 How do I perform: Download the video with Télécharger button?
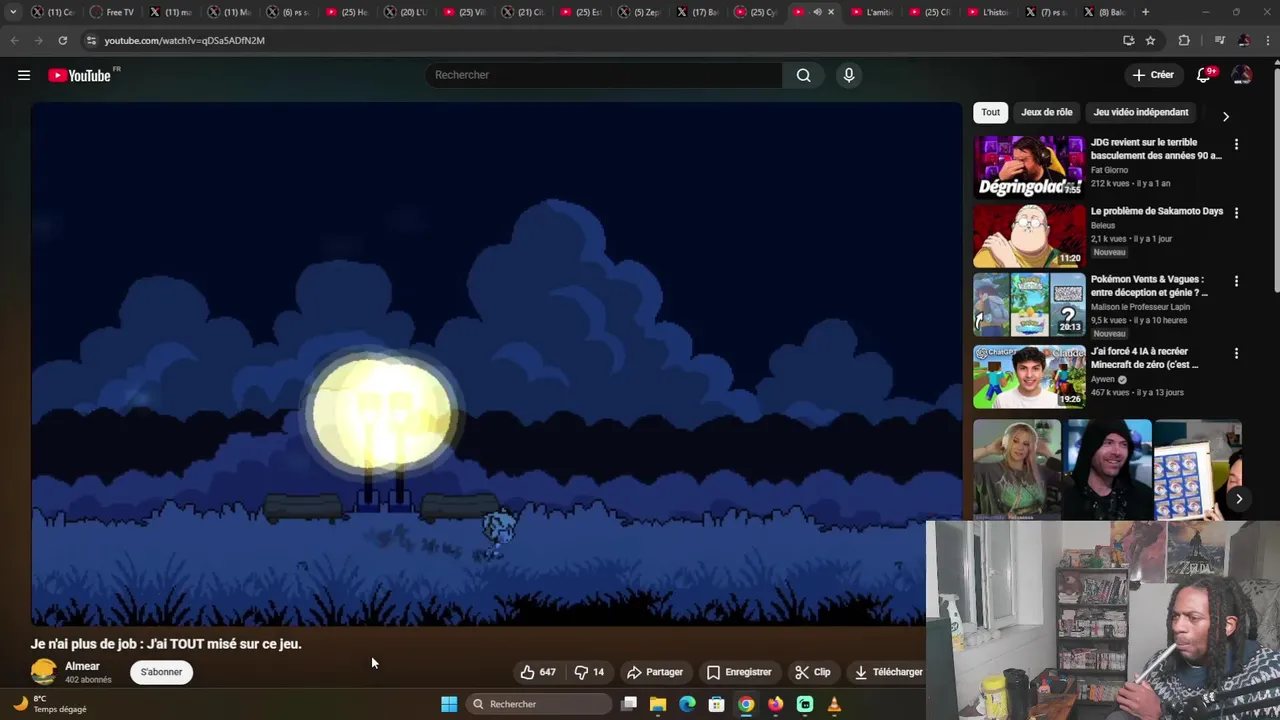click(x=888, y=672)
